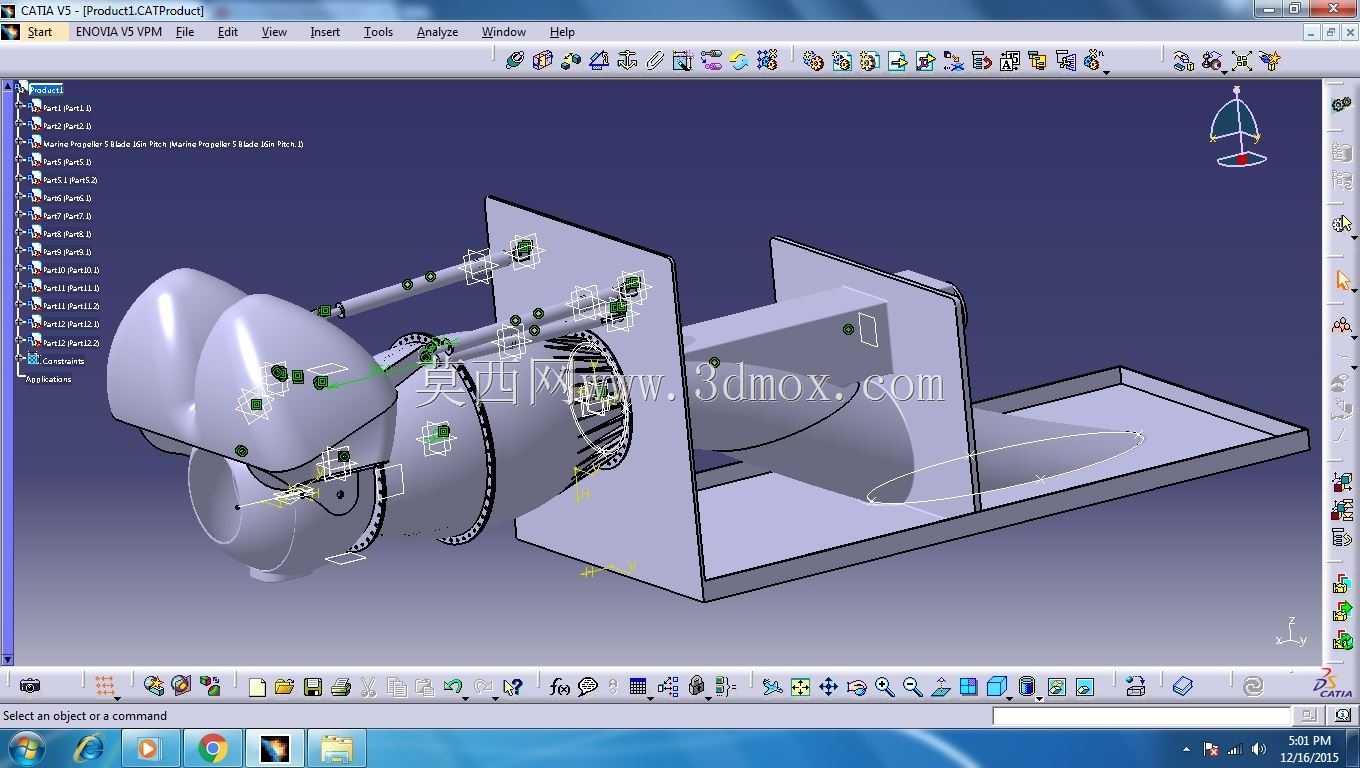Screen dimensions: 1360x768
Task: Open the ENOVIA V5 VPM menu
Action: [119, 32]
